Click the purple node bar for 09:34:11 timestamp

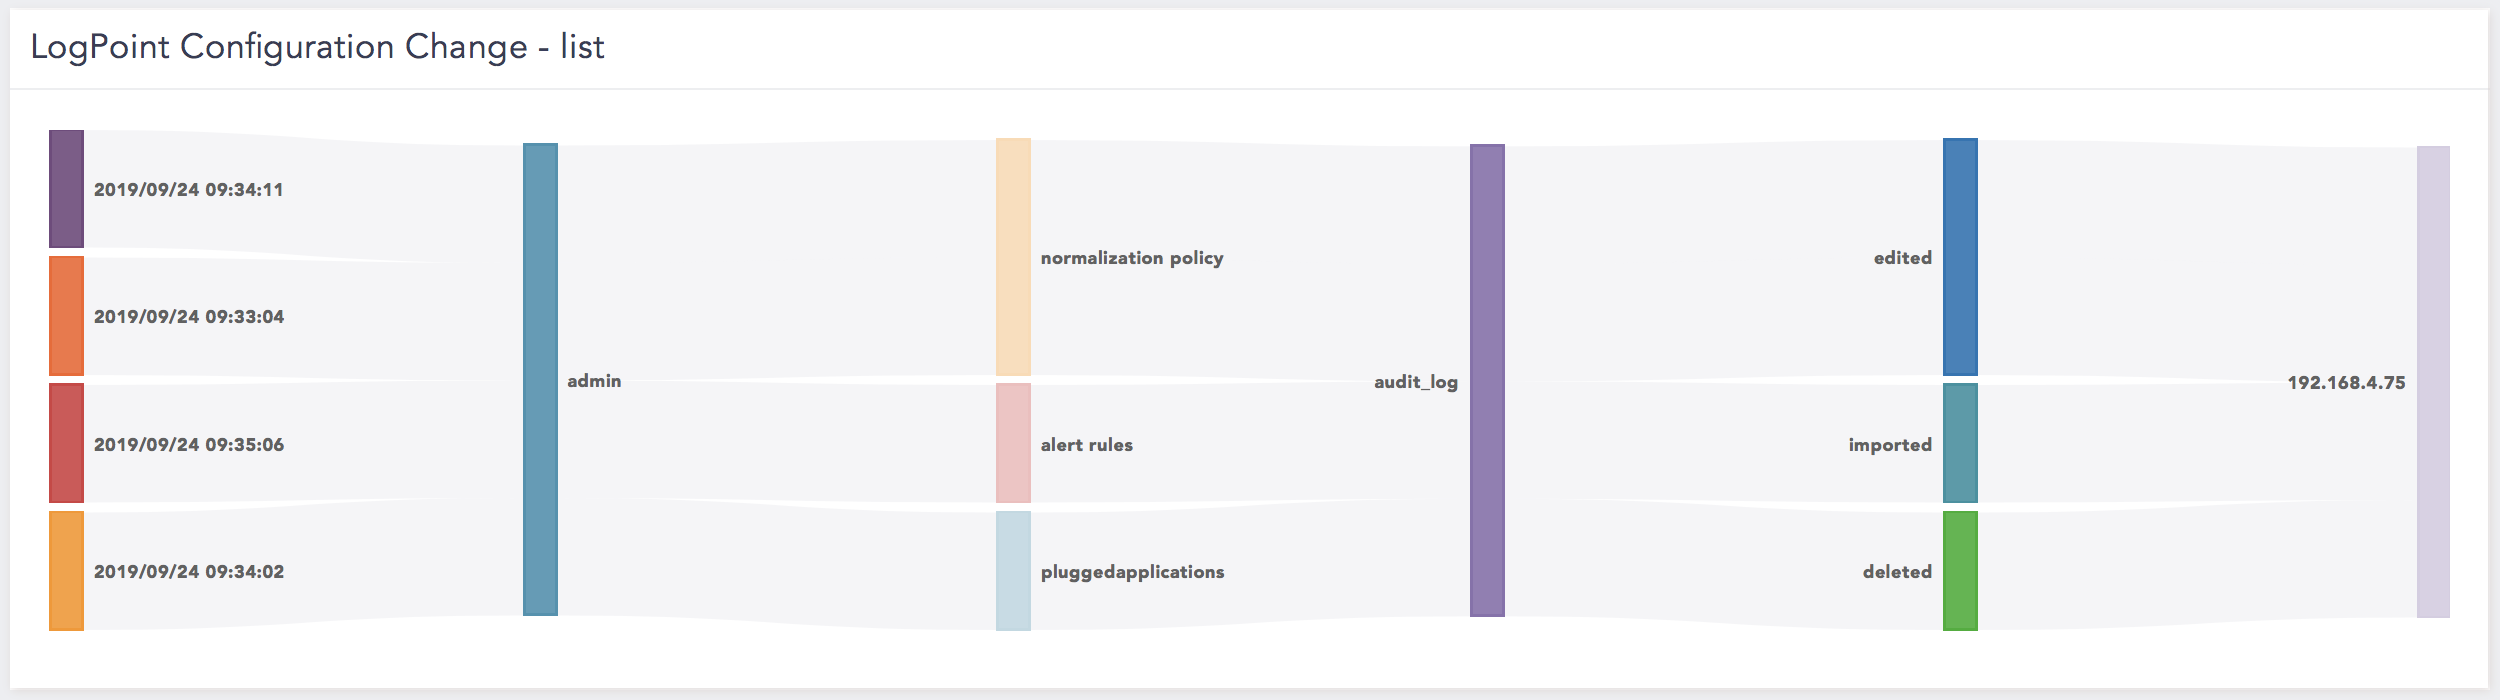tap(66, 189)
